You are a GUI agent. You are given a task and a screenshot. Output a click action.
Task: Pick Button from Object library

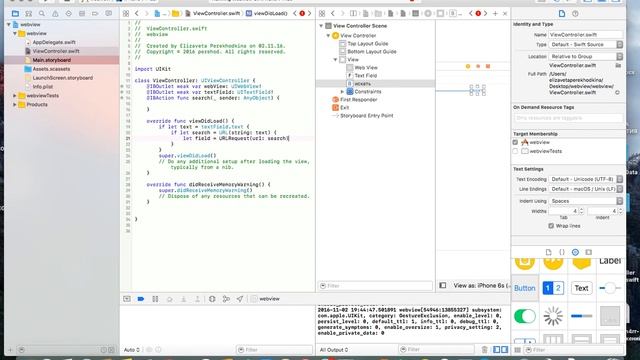point(524,288)
